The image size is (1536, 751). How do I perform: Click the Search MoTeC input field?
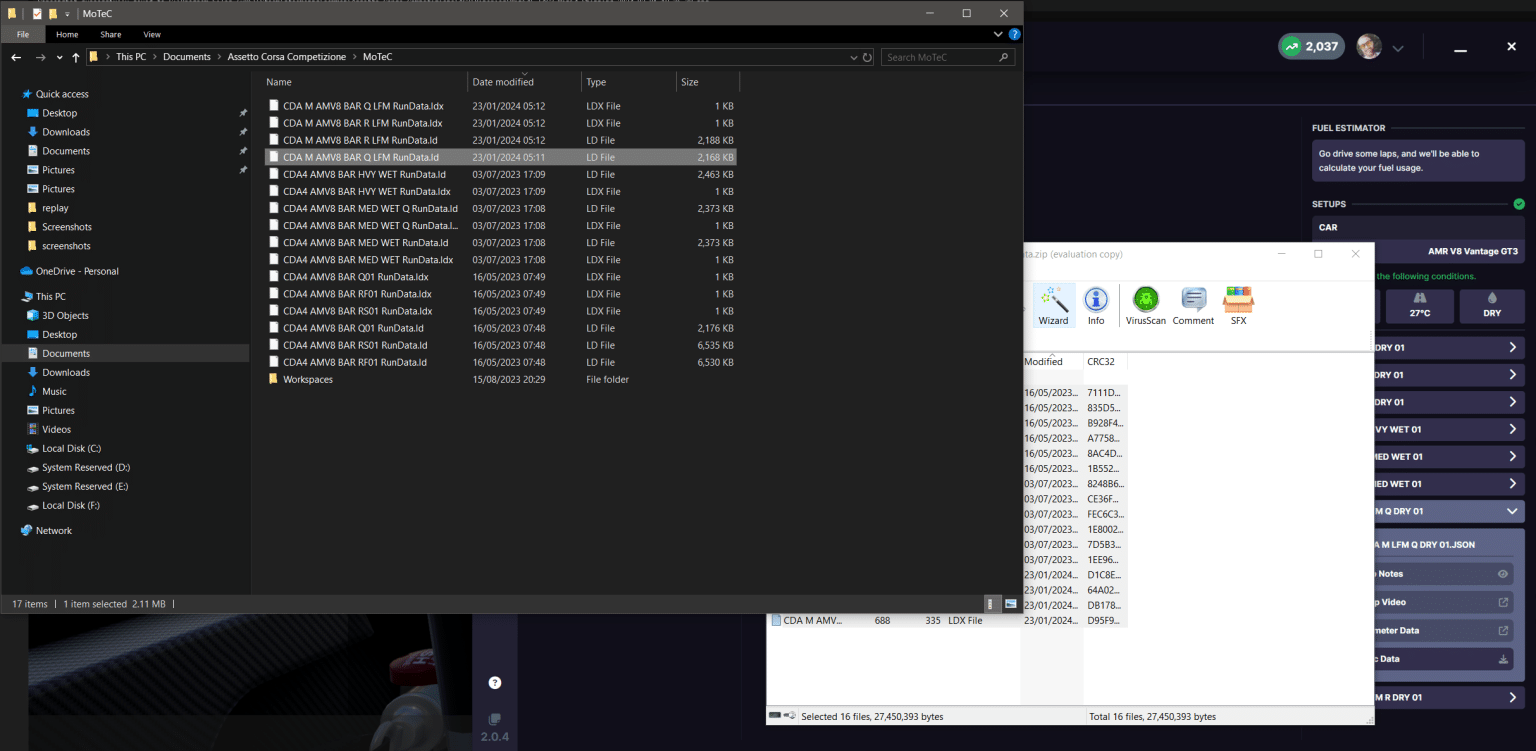point(947,57)
